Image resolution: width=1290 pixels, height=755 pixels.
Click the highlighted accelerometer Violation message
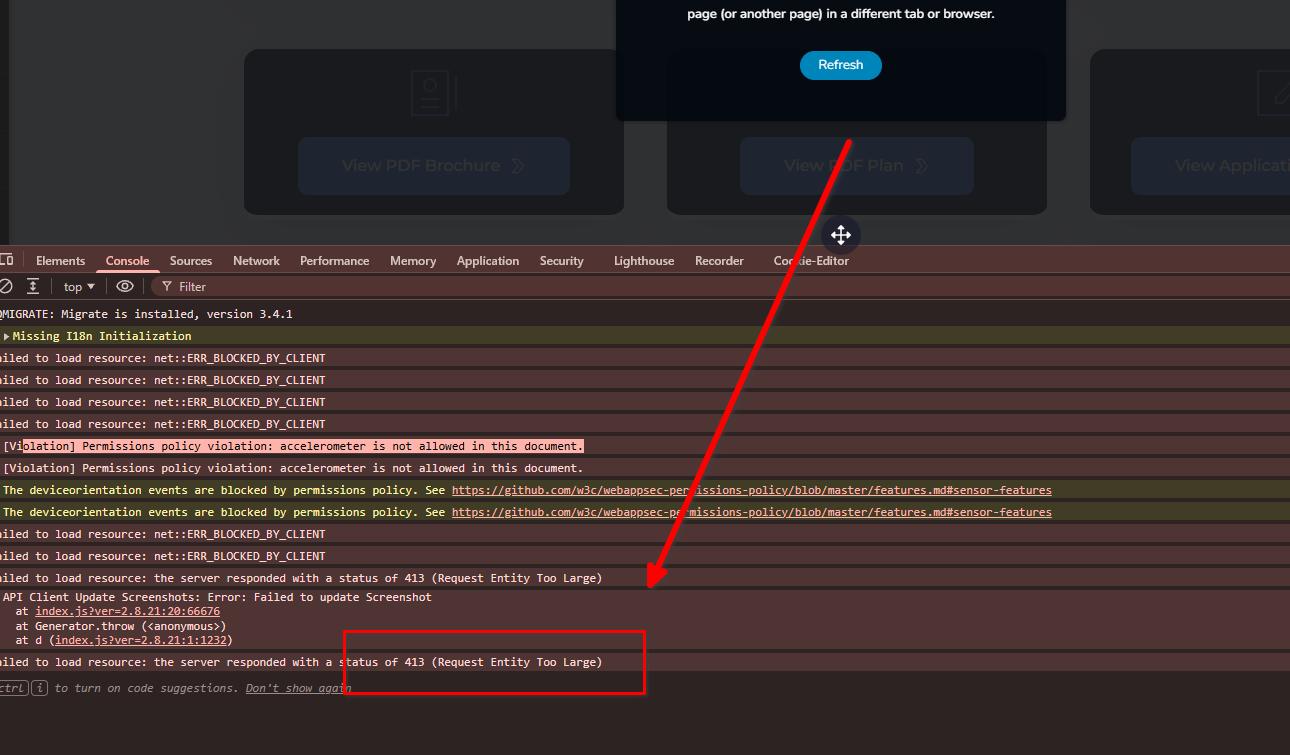coord(293,446)
